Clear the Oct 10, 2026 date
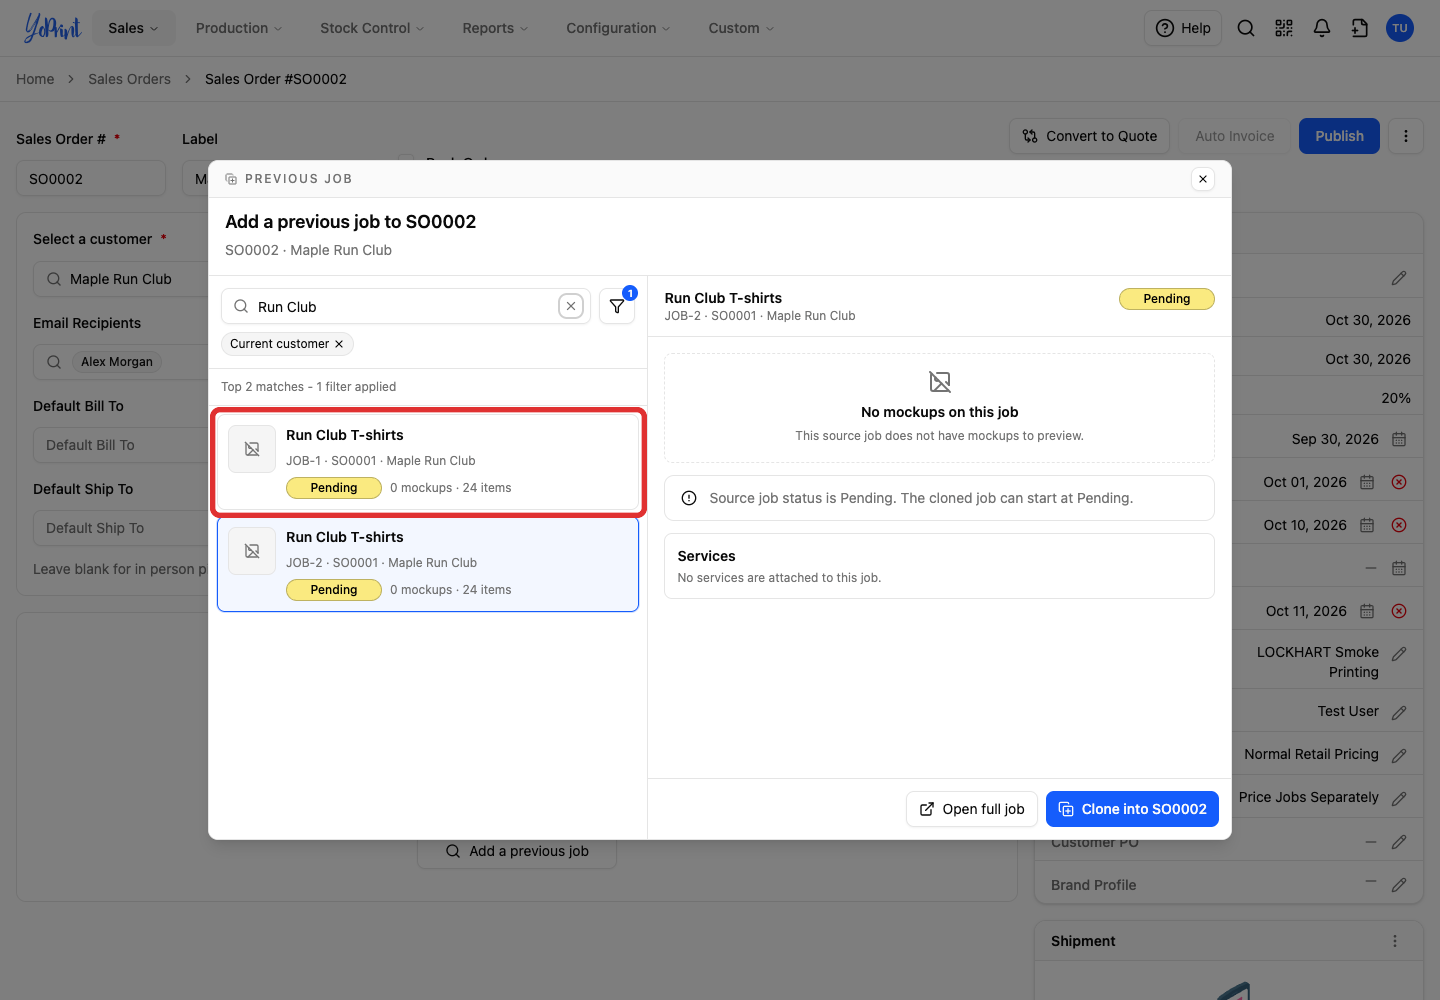The height and width of the screenshot is (1000, 1440). pyautogui.click(x=1399, y=525)
